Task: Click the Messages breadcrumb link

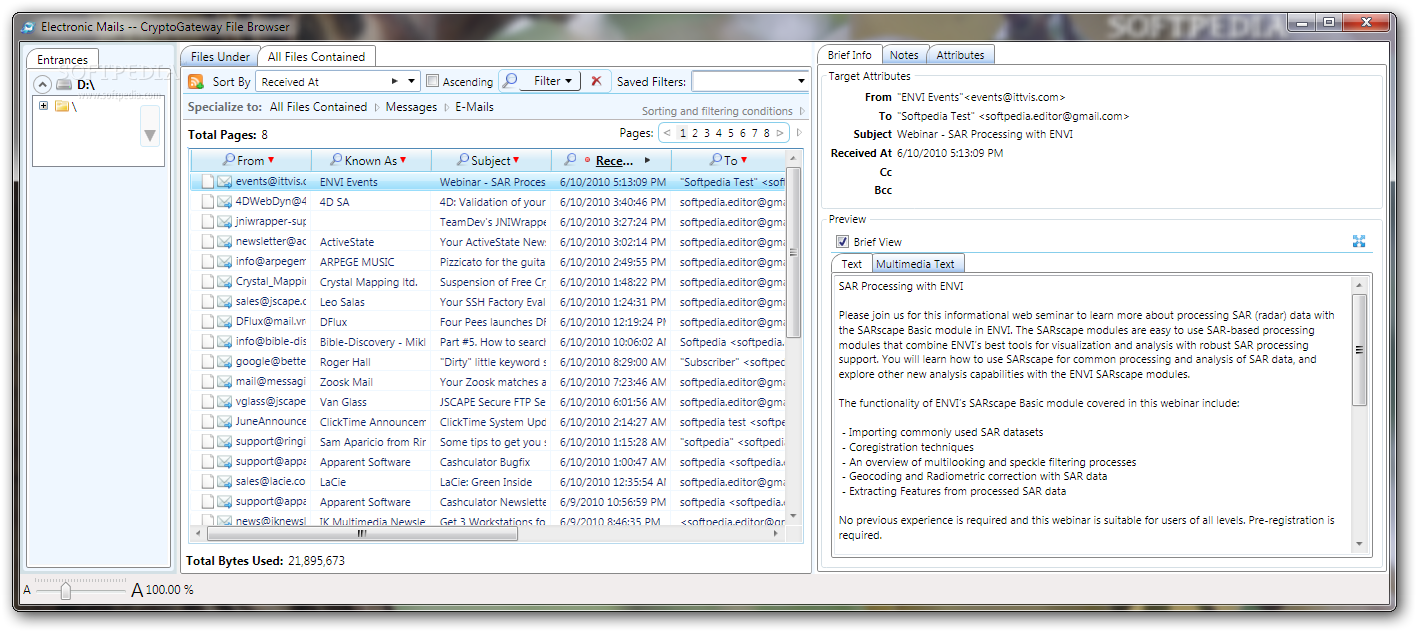Action: [411, 107]
